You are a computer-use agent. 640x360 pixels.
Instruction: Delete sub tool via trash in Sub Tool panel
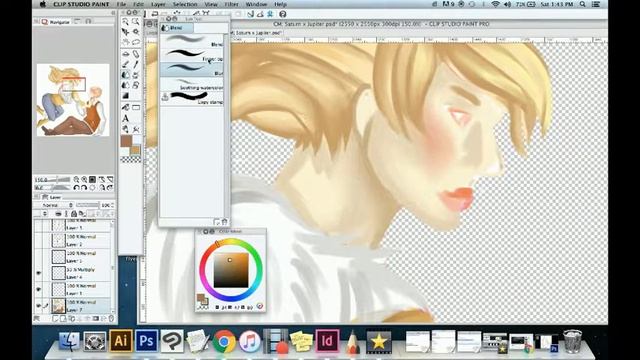[x=224, y=222]
